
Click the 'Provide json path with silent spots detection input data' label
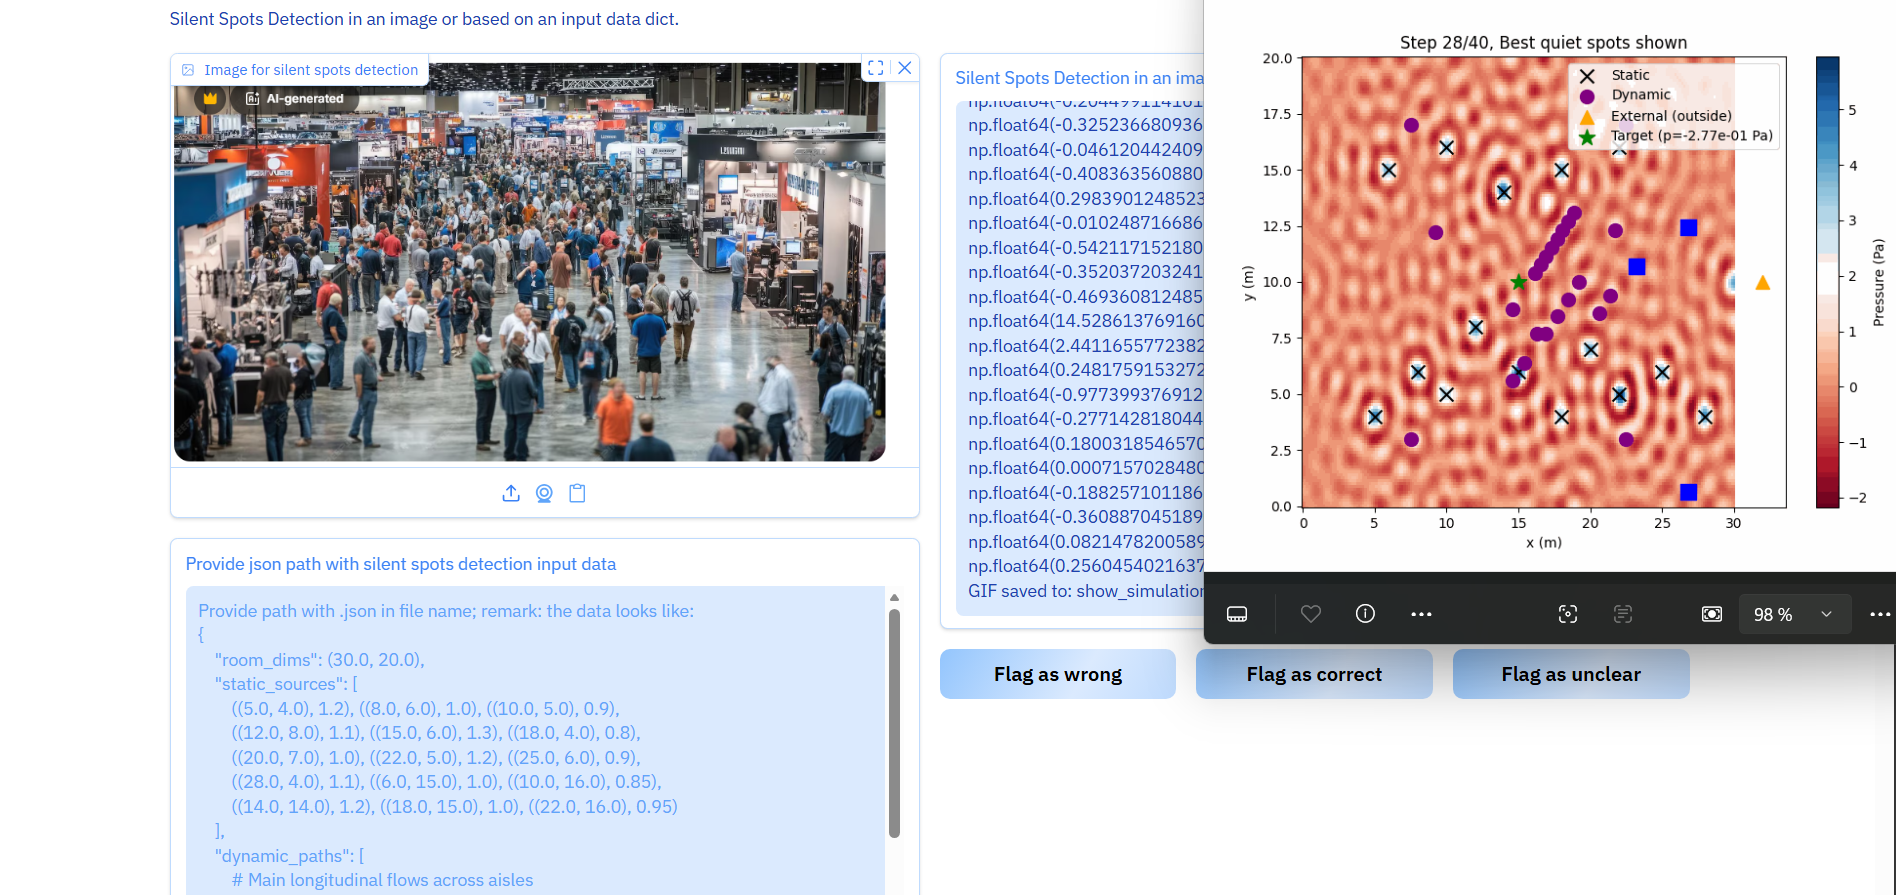(x=401, y=564)
